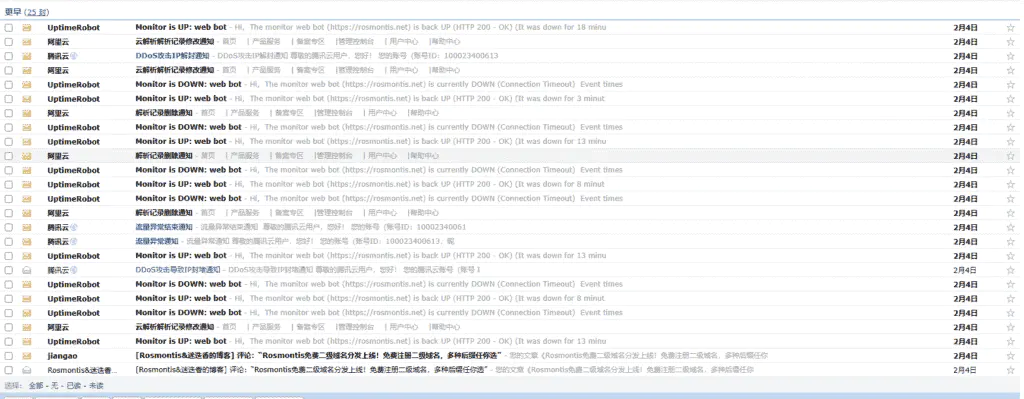Click verified badge beside 腾讯云 on 流量异常结束通知 row
This screenshot has width=1024, height=399.
(x=74, y=227)
